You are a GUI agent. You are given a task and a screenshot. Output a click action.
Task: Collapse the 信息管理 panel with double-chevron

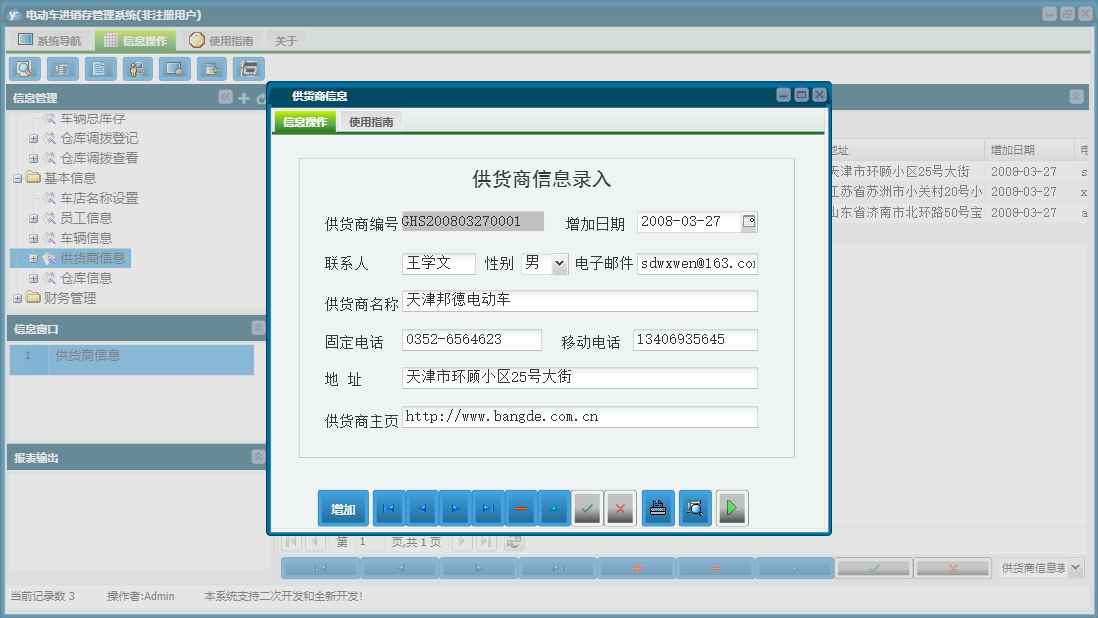click(225, 97)
